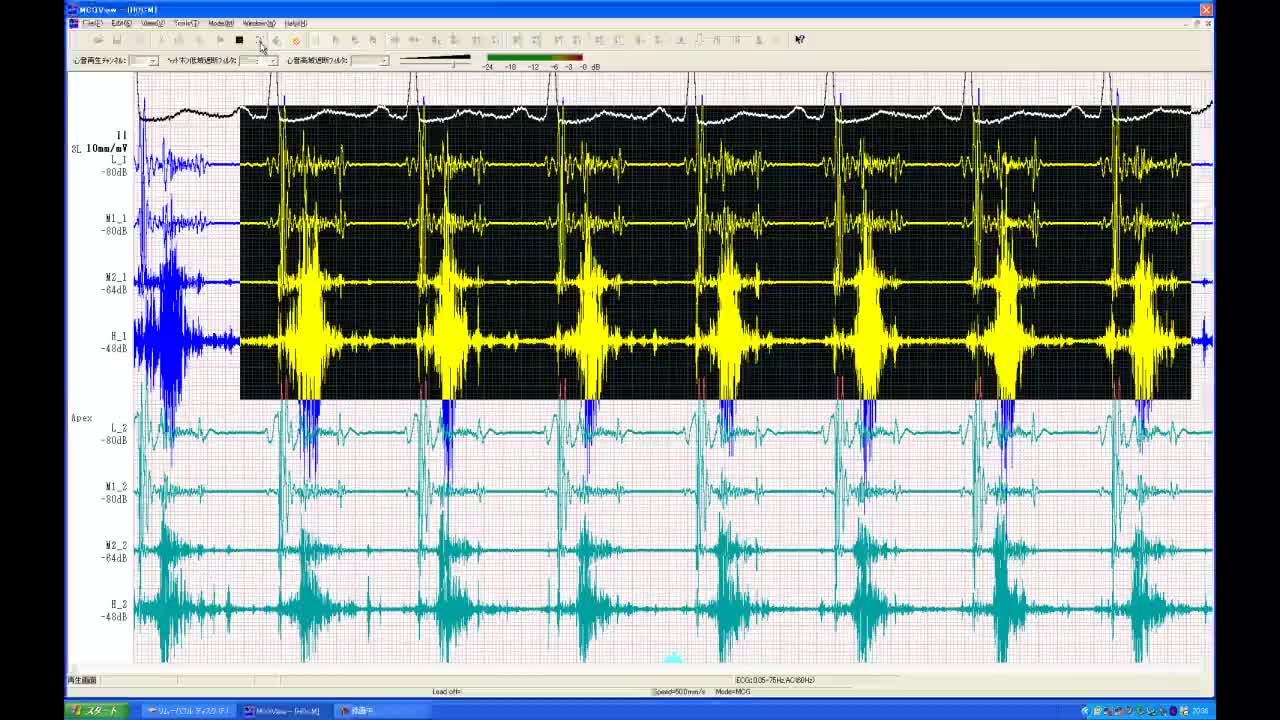
Task: Open the File menu
Action: [x=92, y=23]
